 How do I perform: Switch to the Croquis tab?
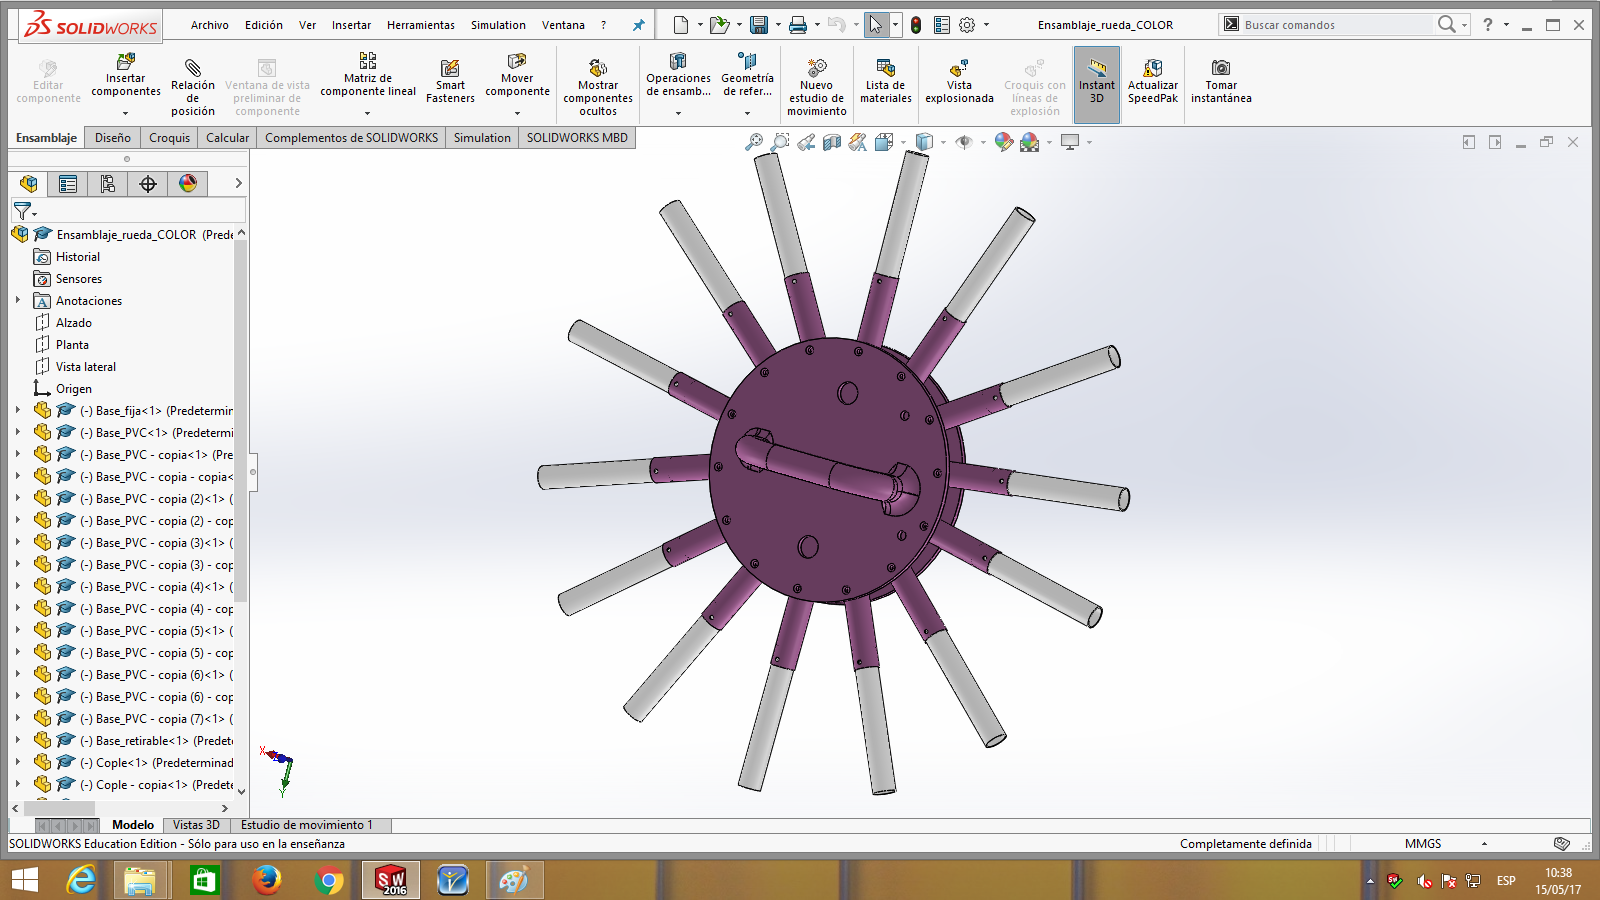[x=169, y=138]
